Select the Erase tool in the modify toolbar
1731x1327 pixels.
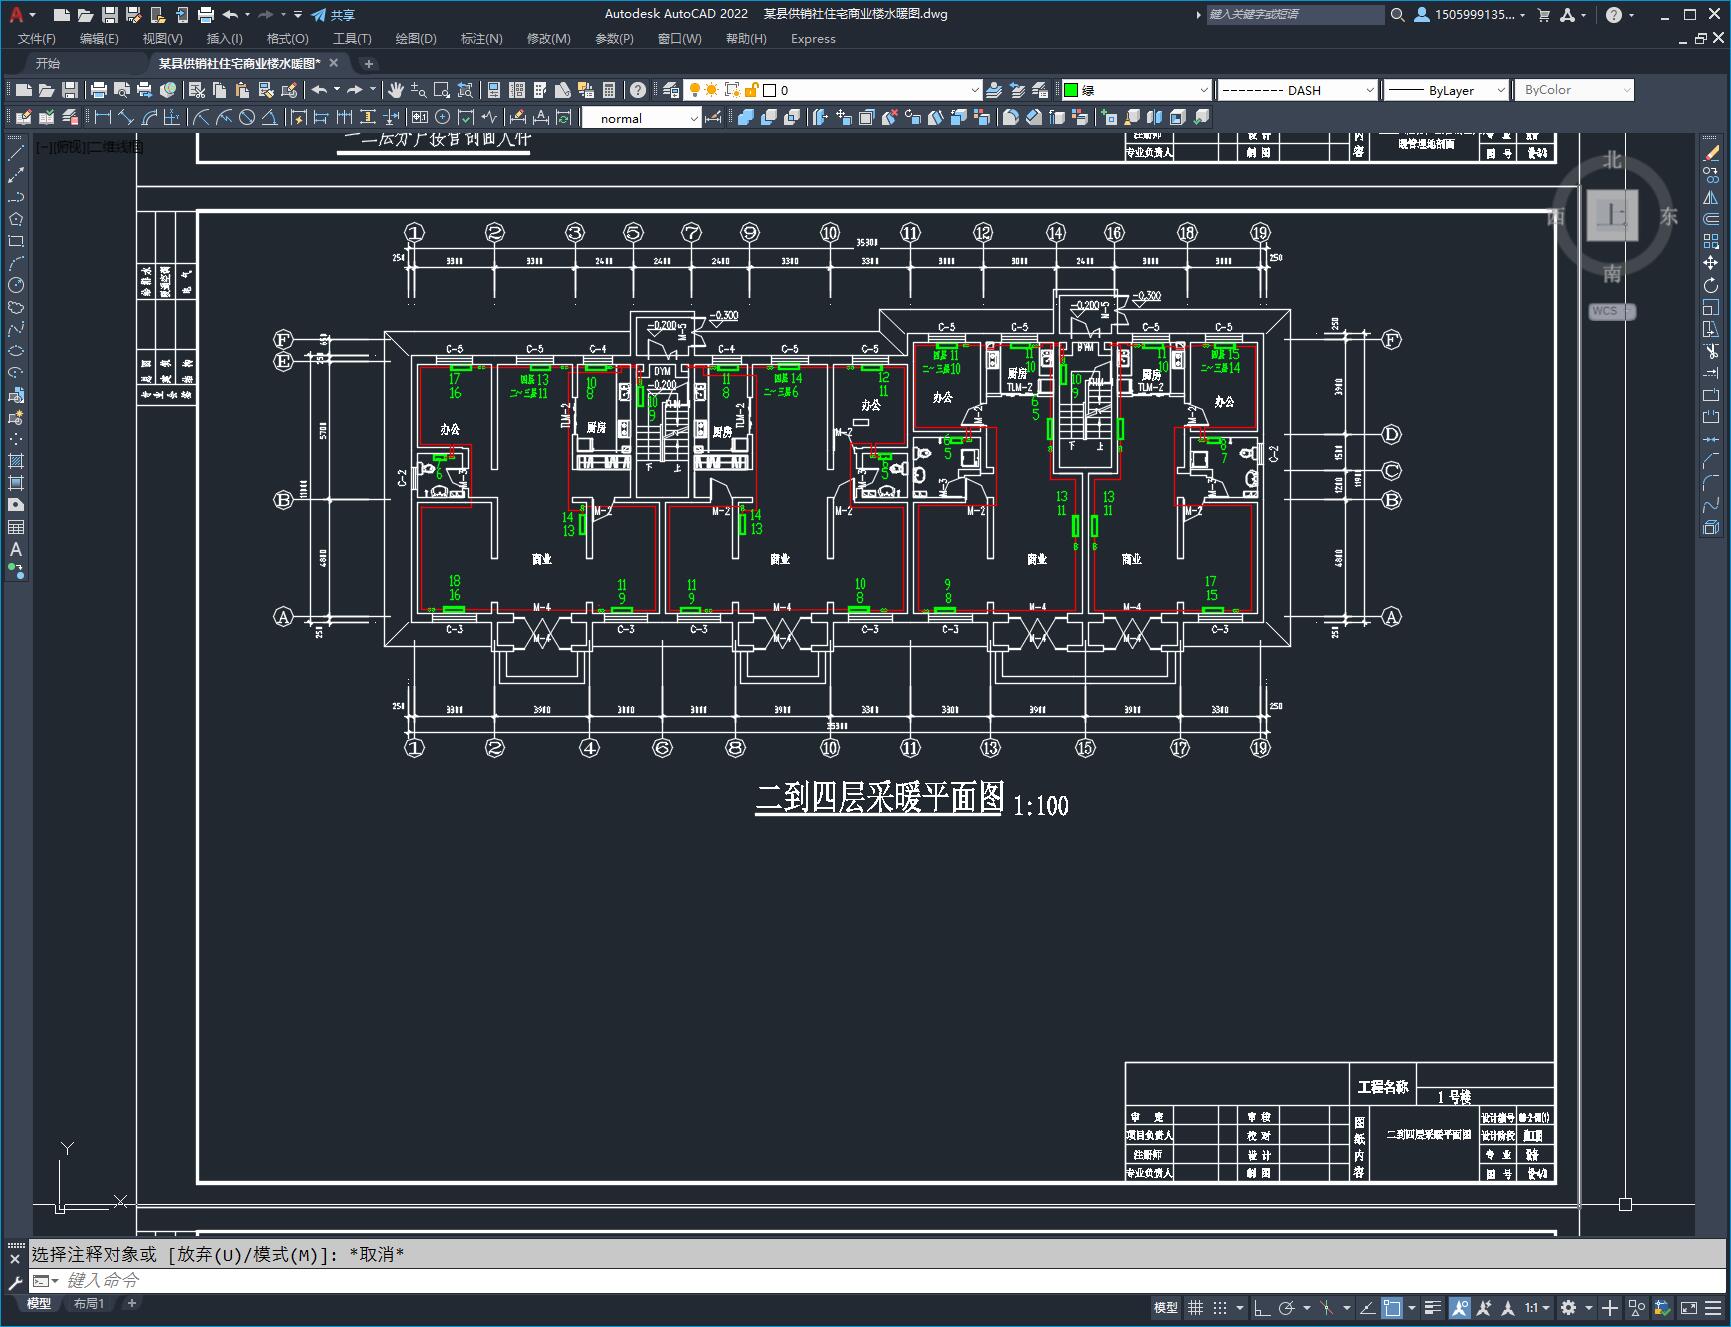pyautogui.click(x=1711, y=153)
